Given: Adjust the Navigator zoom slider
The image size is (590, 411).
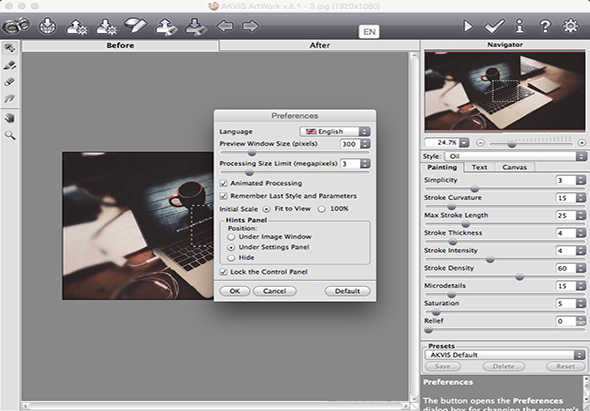Looking at the screenshot, I should (531, 144).
